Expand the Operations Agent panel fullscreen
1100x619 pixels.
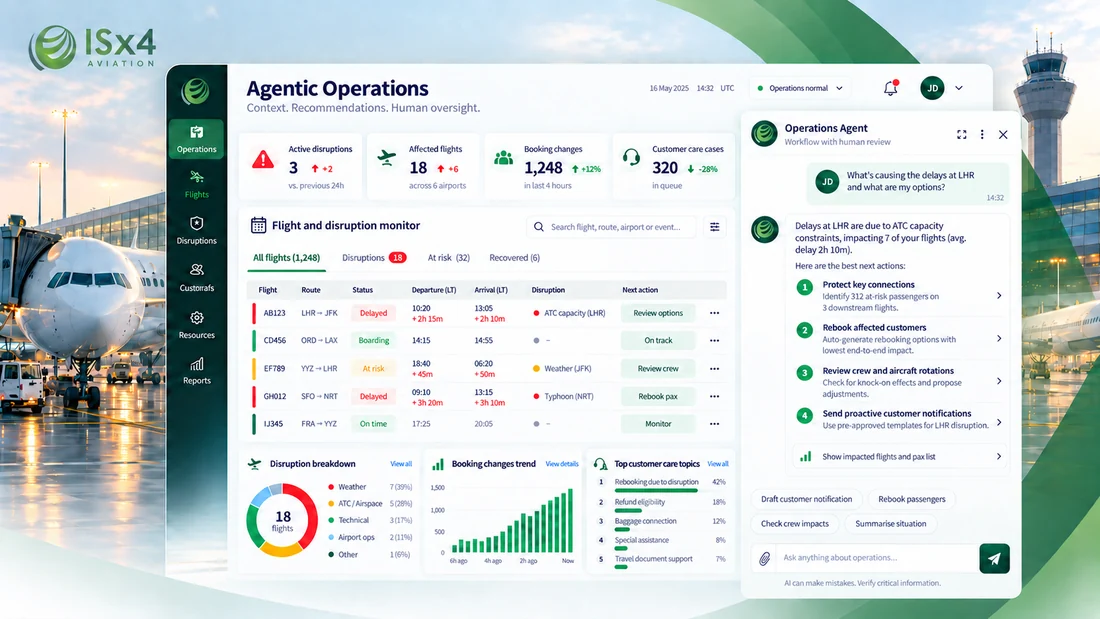point(962,135)
